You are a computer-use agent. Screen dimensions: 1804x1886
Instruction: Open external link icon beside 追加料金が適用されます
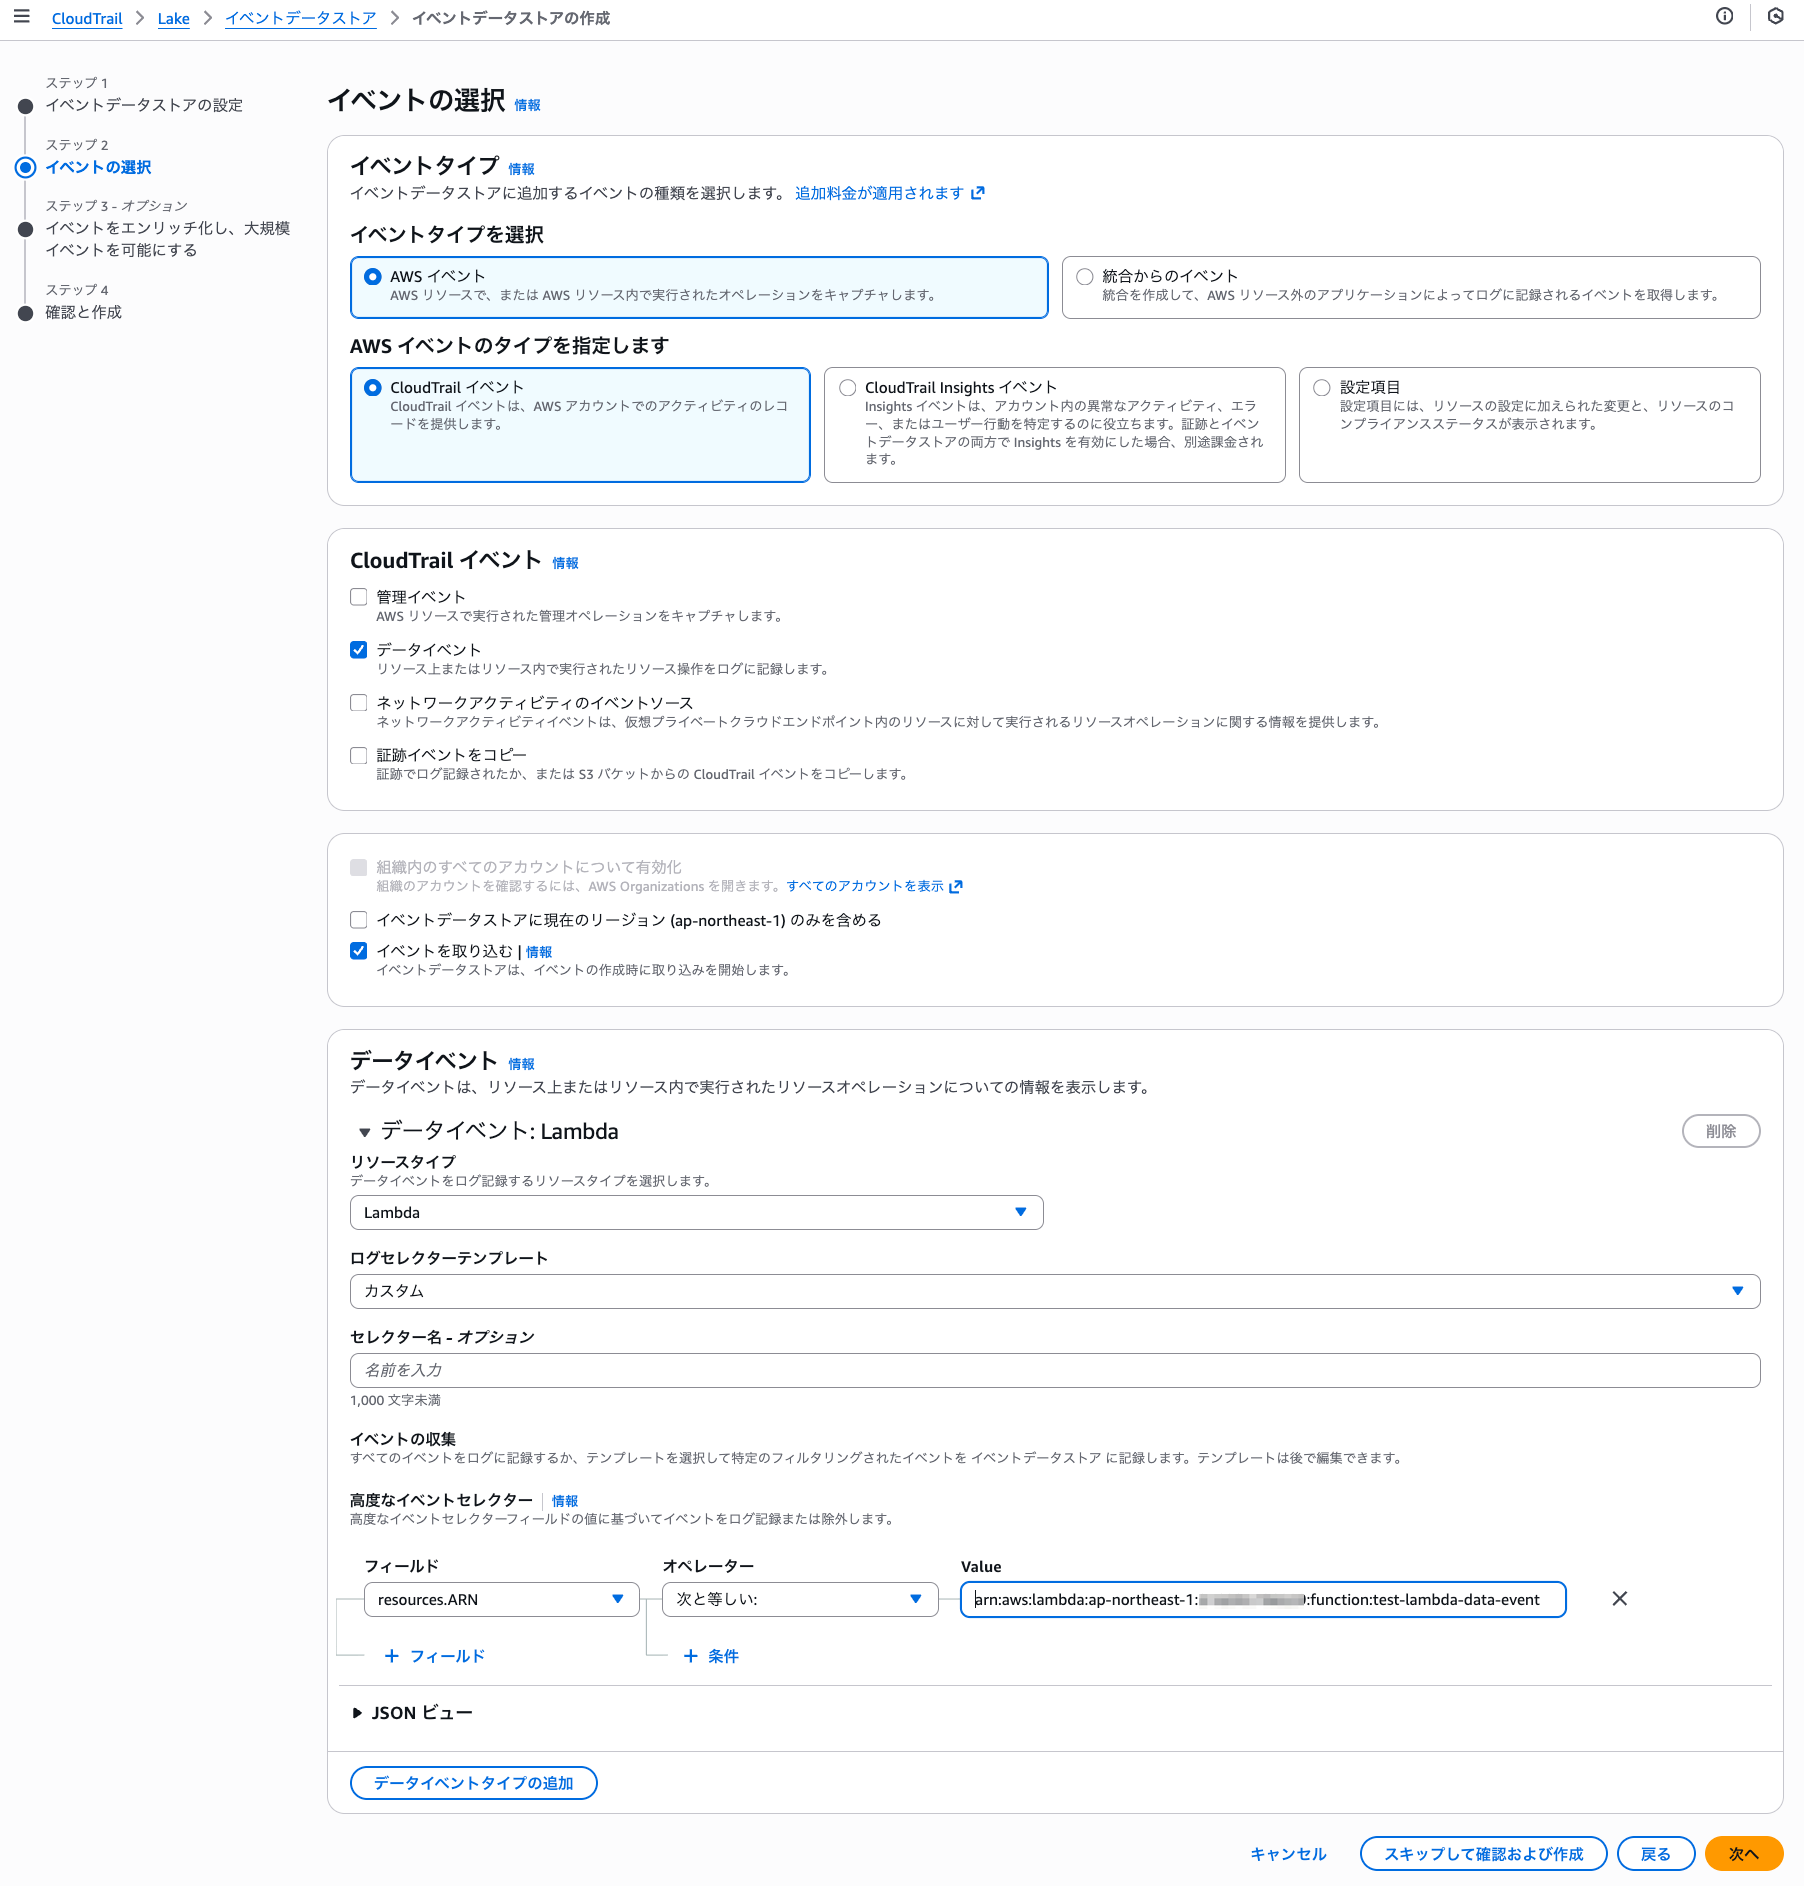[x=978, y=193]
